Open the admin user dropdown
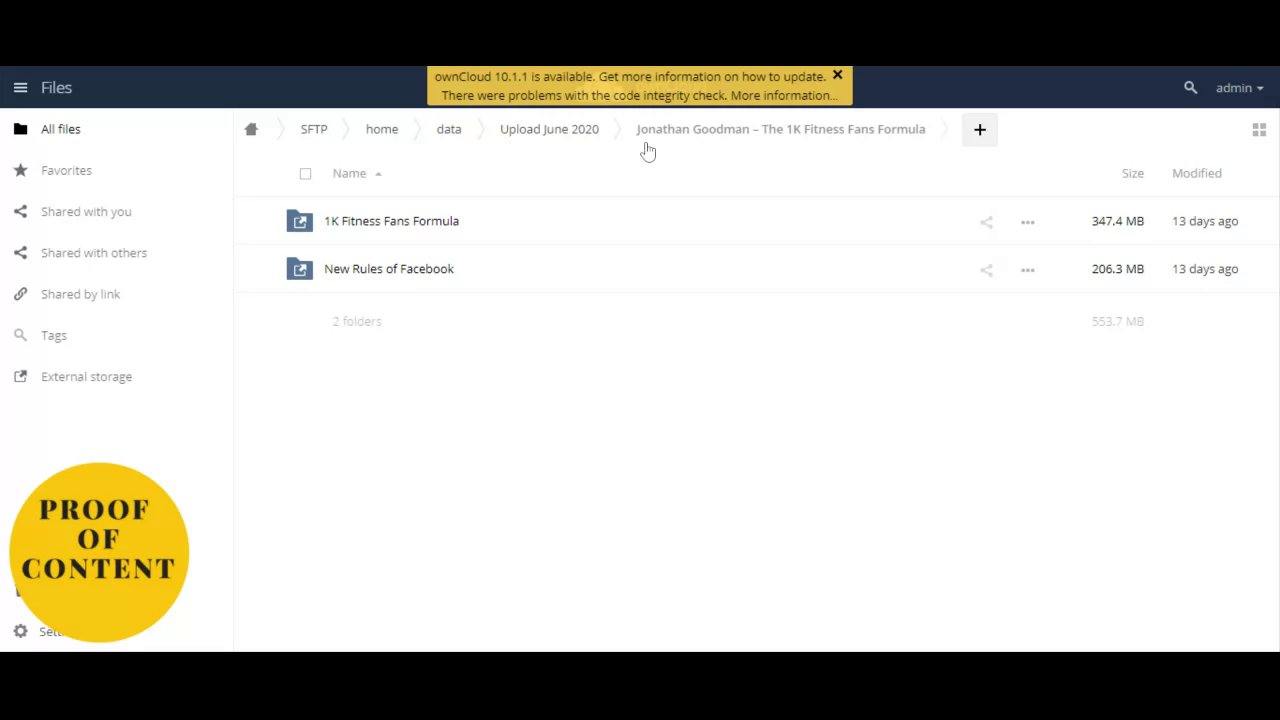This screenshot has height=720, width=1280. pyautogui.click(x=1239, y=88)
